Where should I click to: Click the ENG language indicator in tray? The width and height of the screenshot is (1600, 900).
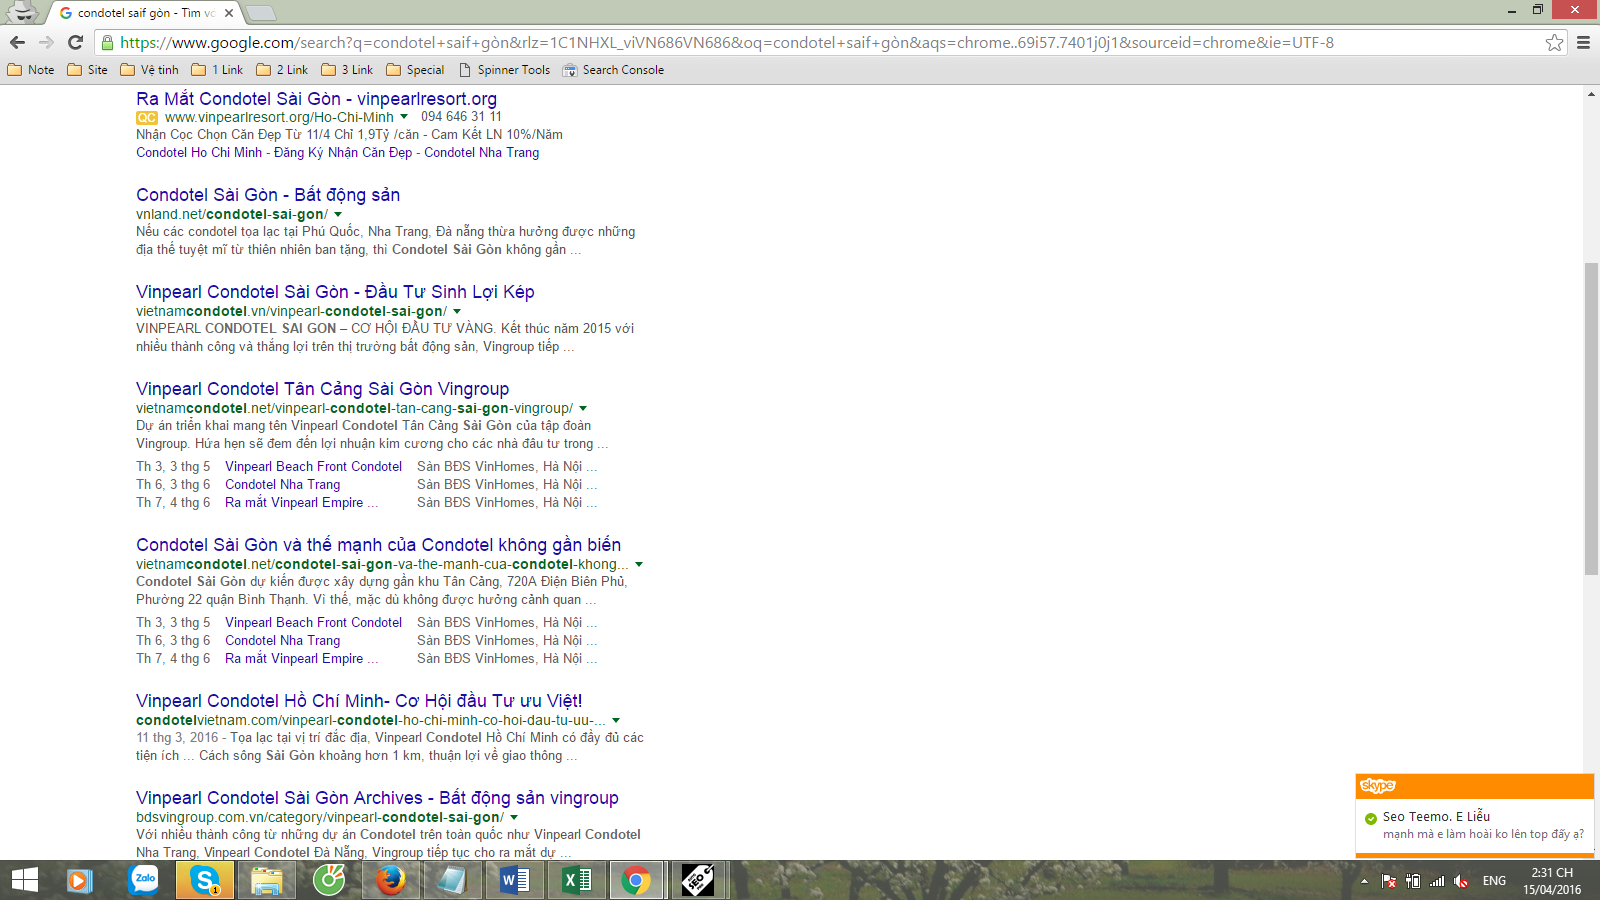pyautogui.click(x=1494, y=881)
